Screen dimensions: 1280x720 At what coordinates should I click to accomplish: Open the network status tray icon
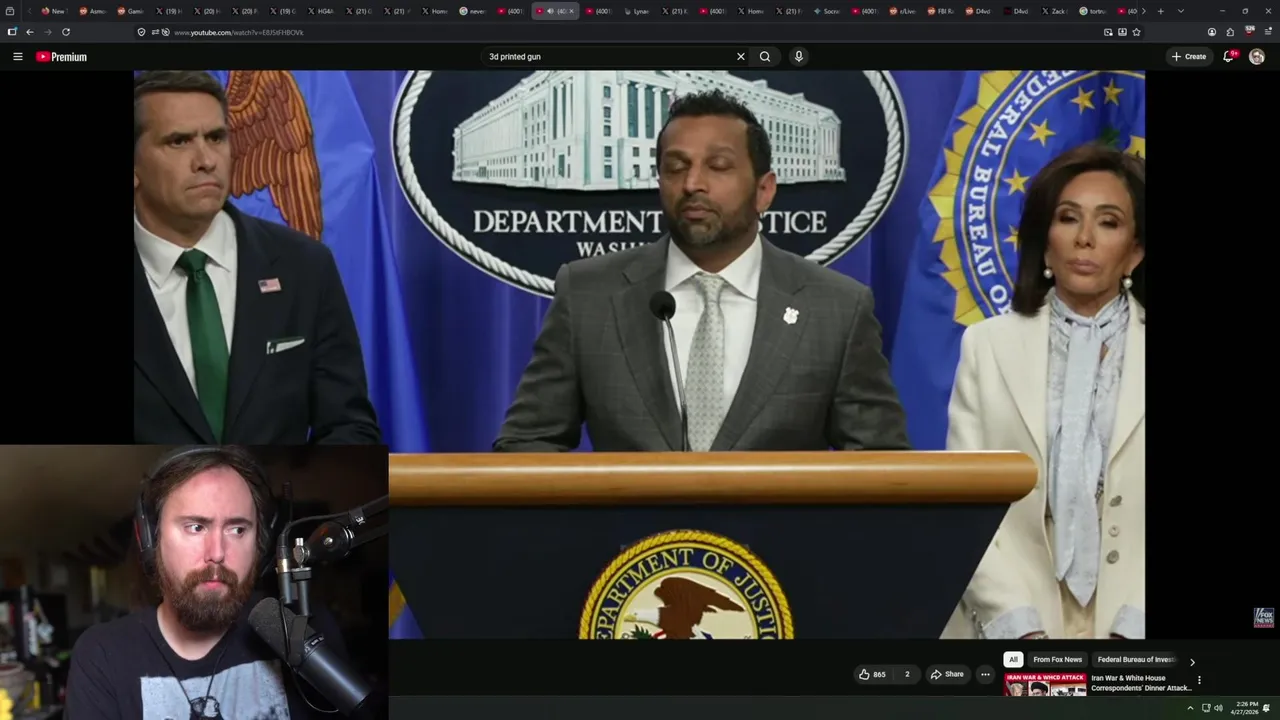tap(1205, 708)
